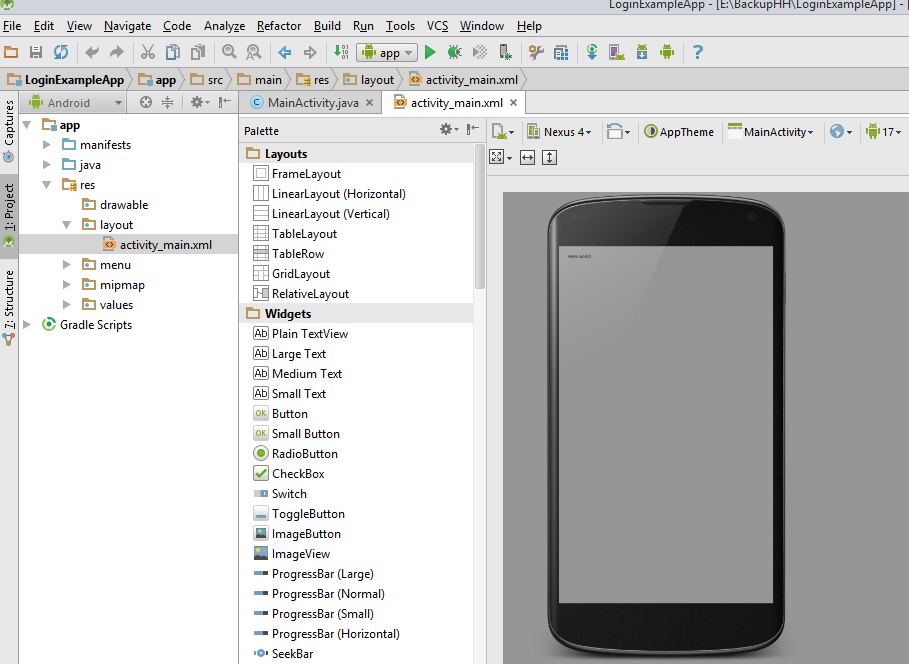The width and height of the screenshot is (909, 664).
Task: Click the Cut scissors icon
Action: click(x=147, y=52)
